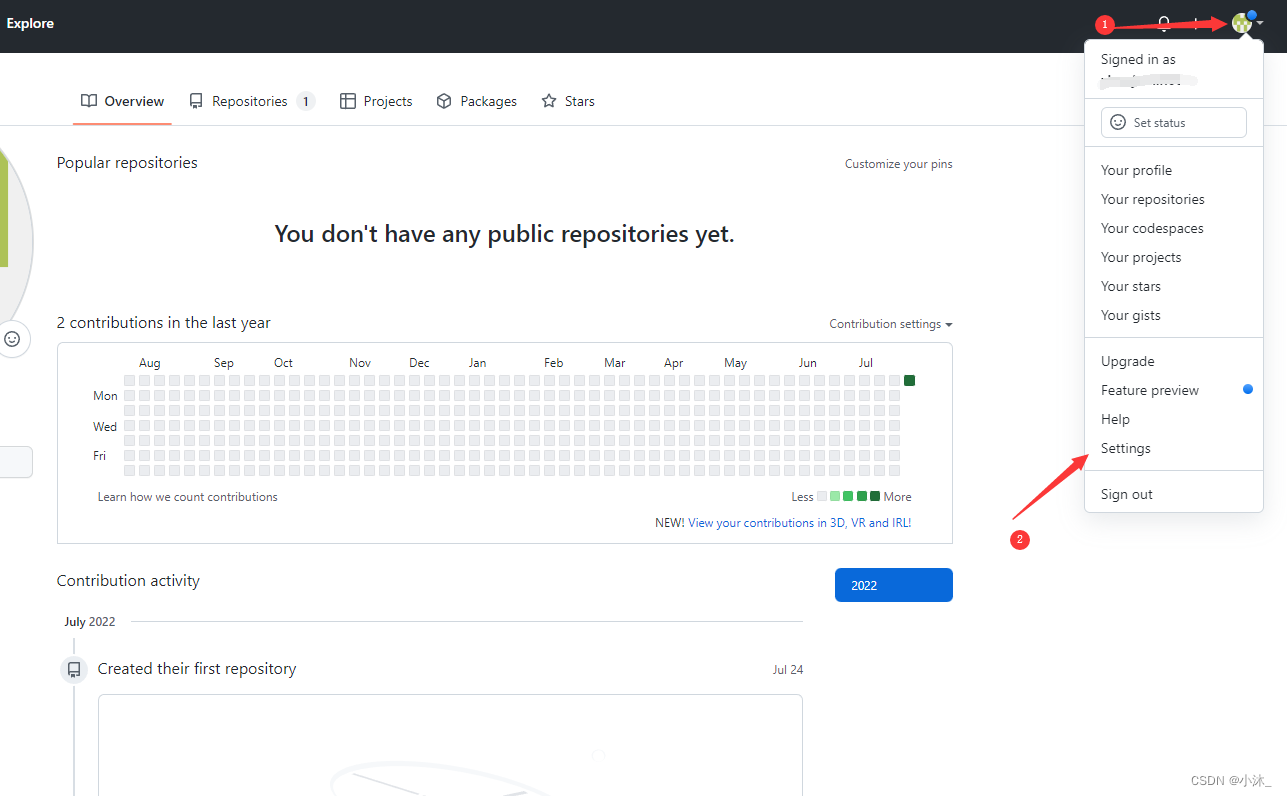Click the "2 contributions in the last year" text
Screen dimensions: 1287x796
(164, 323)
